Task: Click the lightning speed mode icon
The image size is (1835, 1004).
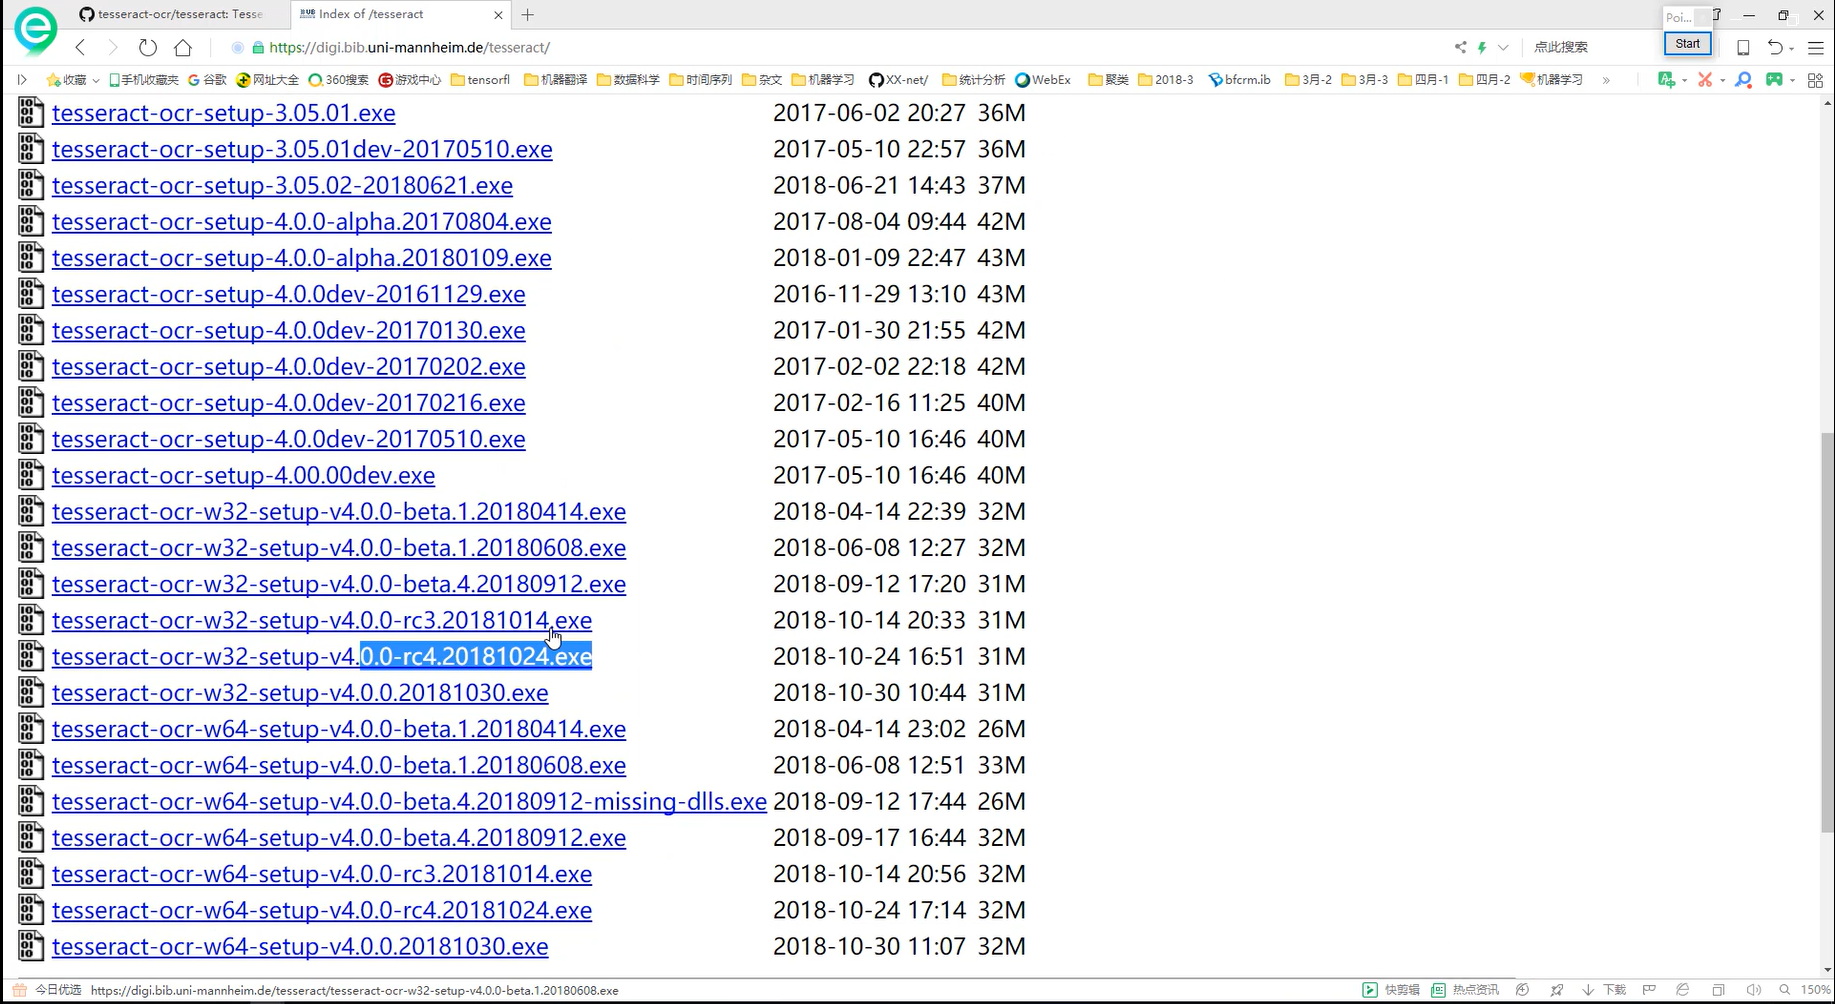Action: click(1482, 47)
